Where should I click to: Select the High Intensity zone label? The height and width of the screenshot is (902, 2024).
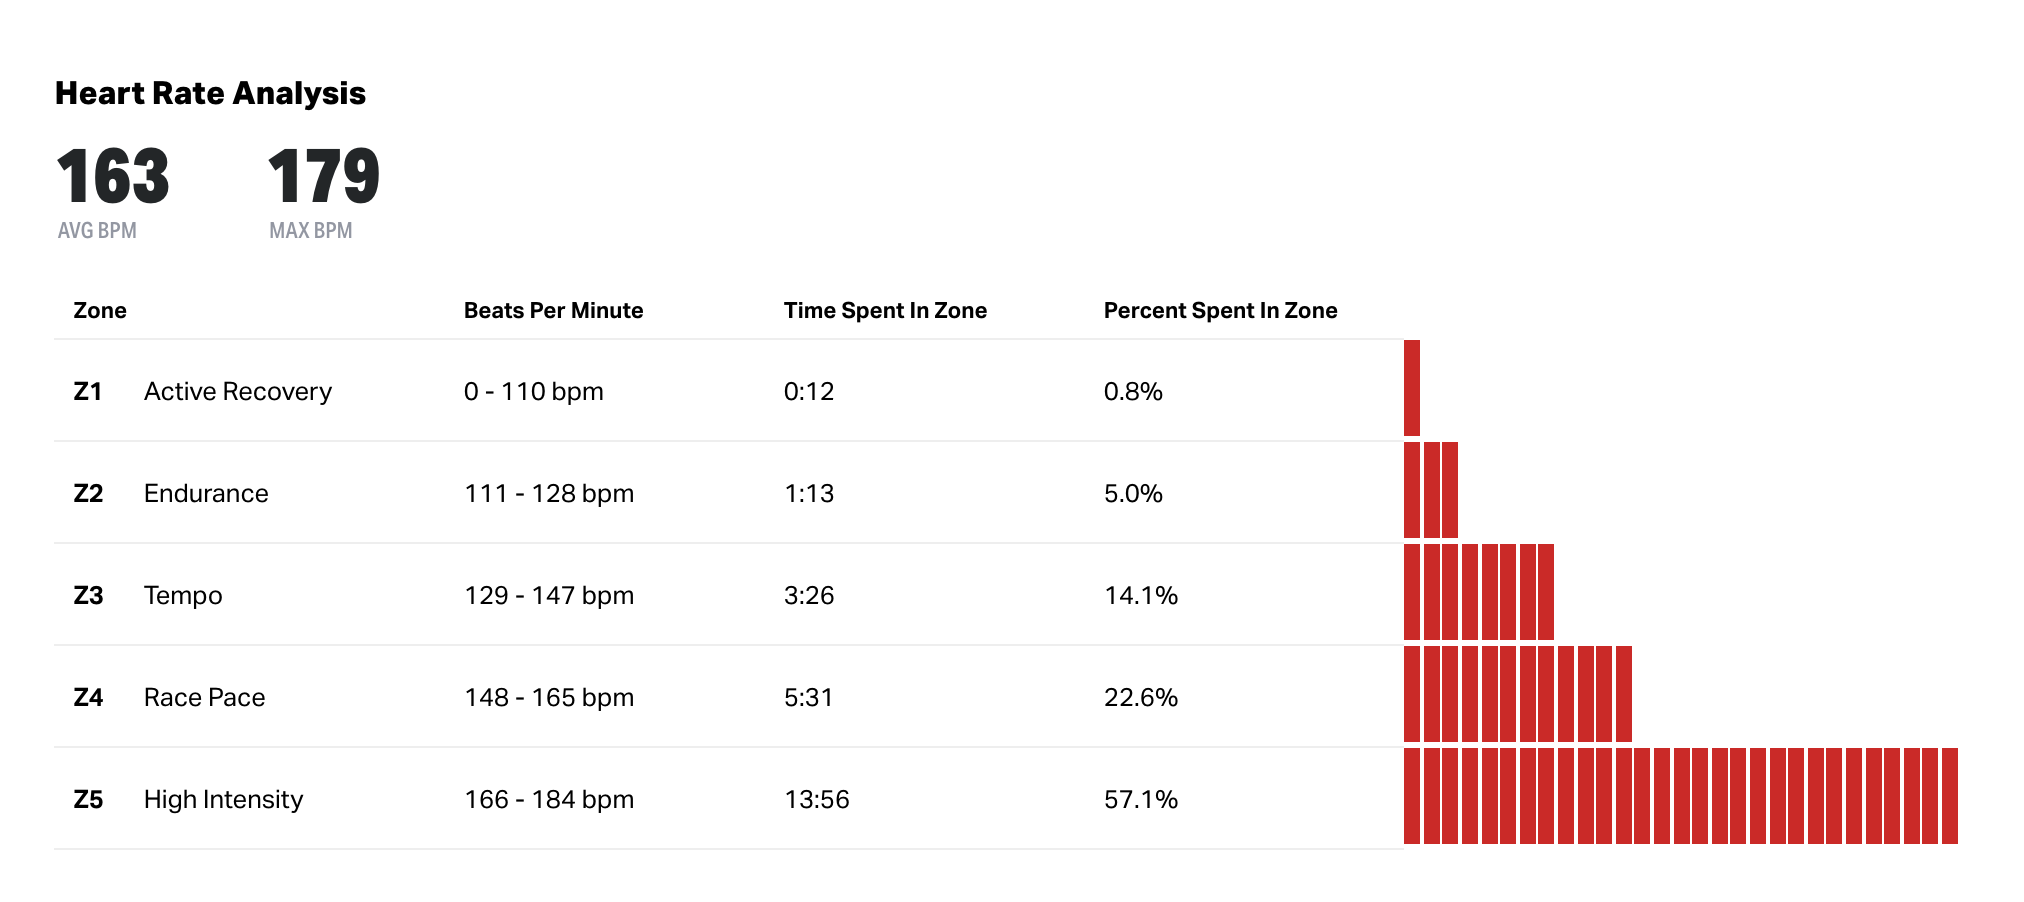pyautogui.click(x=223, y=800)
